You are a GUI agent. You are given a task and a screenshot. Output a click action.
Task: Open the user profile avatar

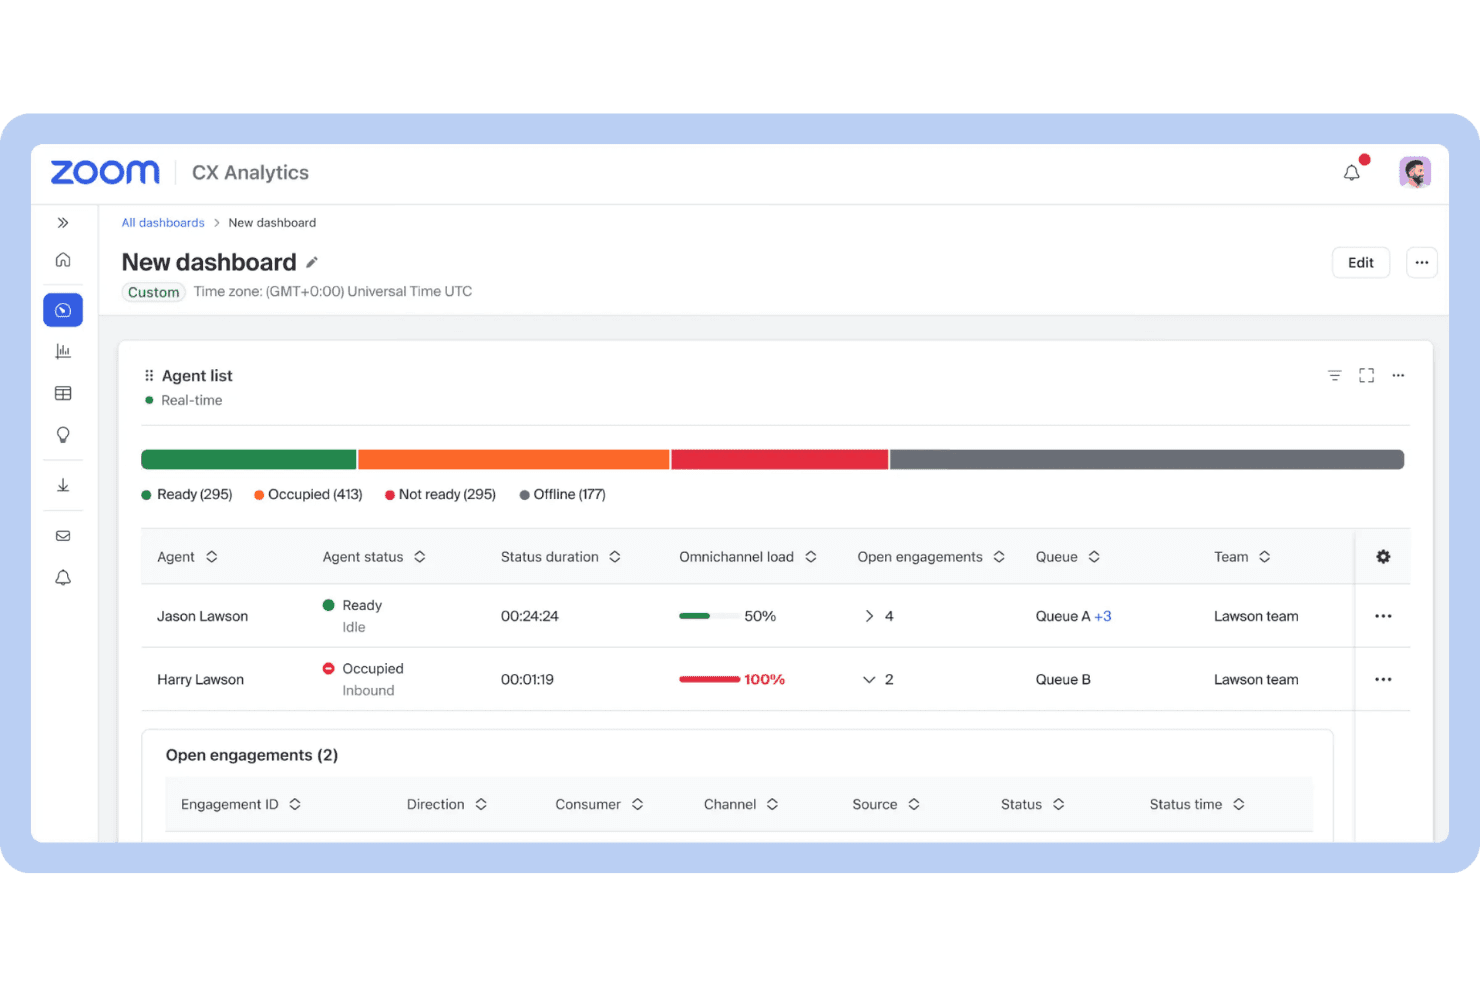pos(1415,173)
